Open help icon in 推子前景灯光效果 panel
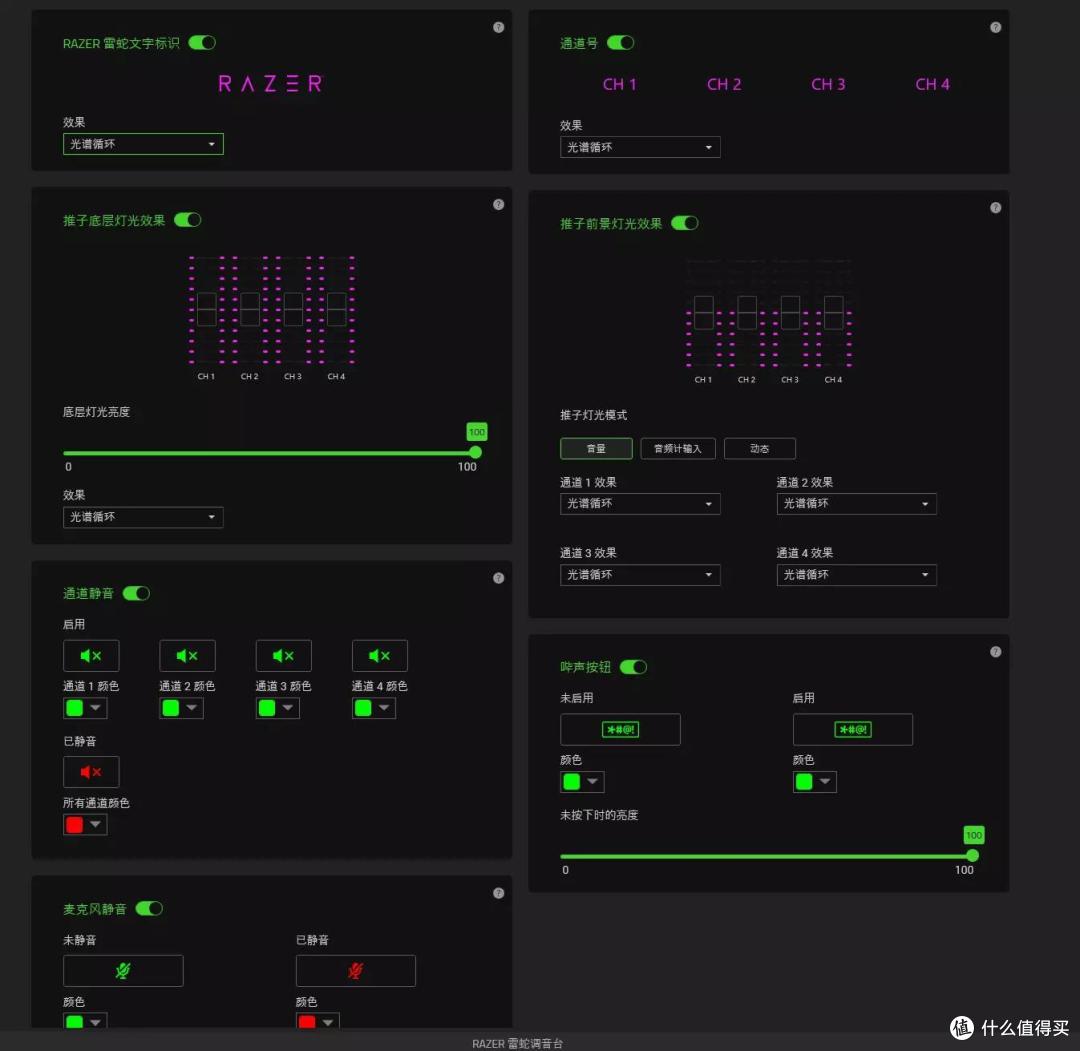The width and height of the screenshot is (1080, 1051). tap(995, 207)
